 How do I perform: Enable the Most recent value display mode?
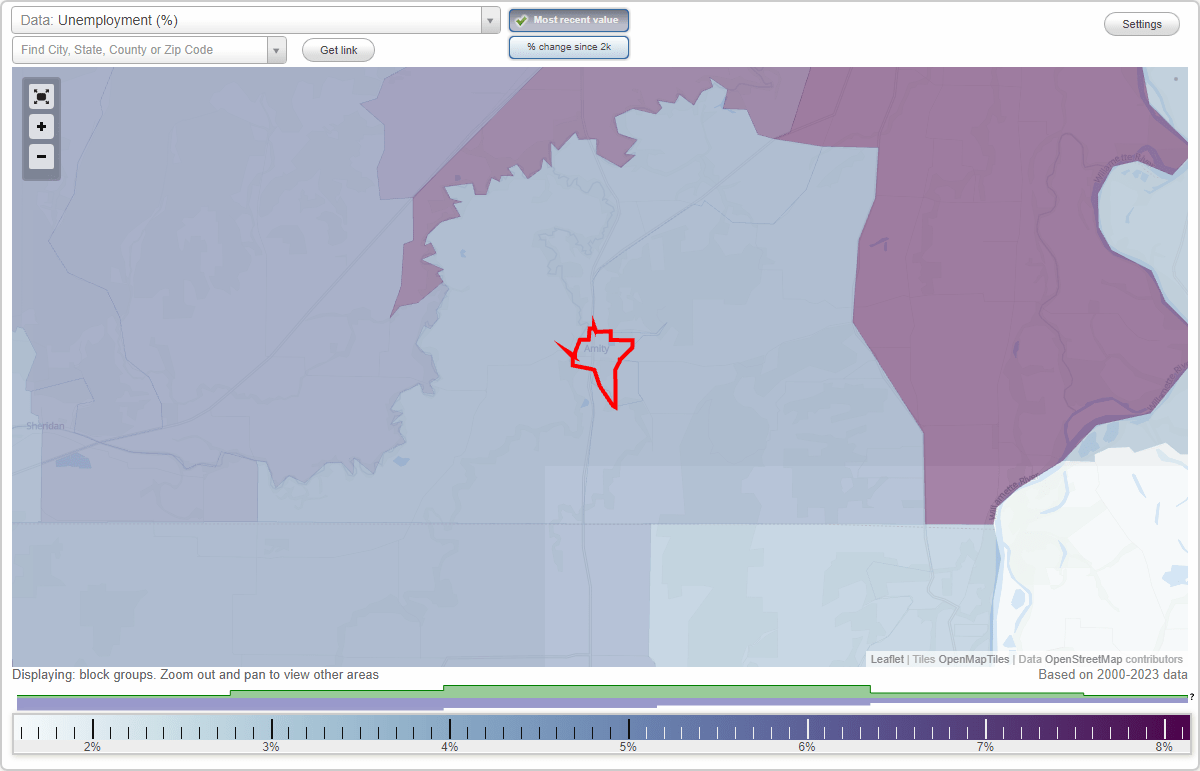click(x=568, y=19)
